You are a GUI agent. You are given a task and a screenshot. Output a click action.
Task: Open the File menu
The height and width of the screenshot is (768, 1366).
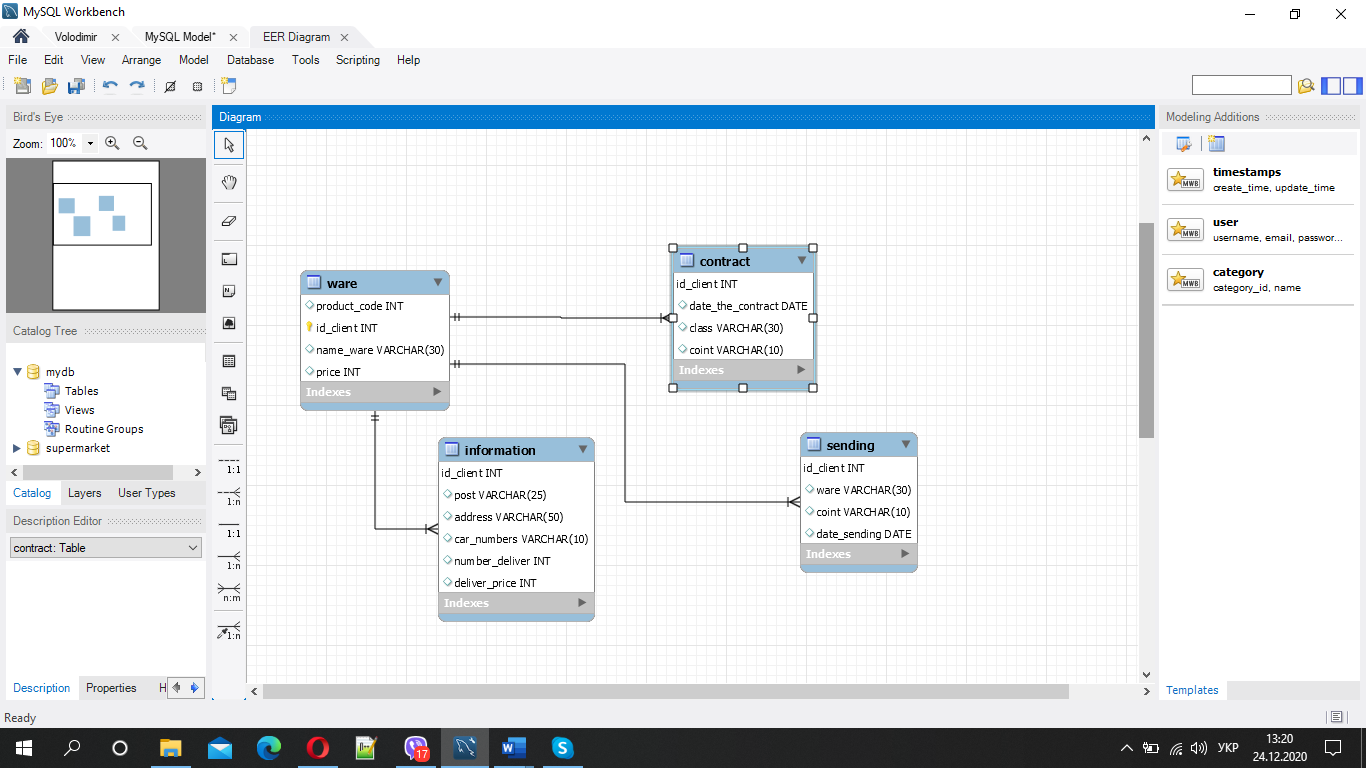point(17,60)
